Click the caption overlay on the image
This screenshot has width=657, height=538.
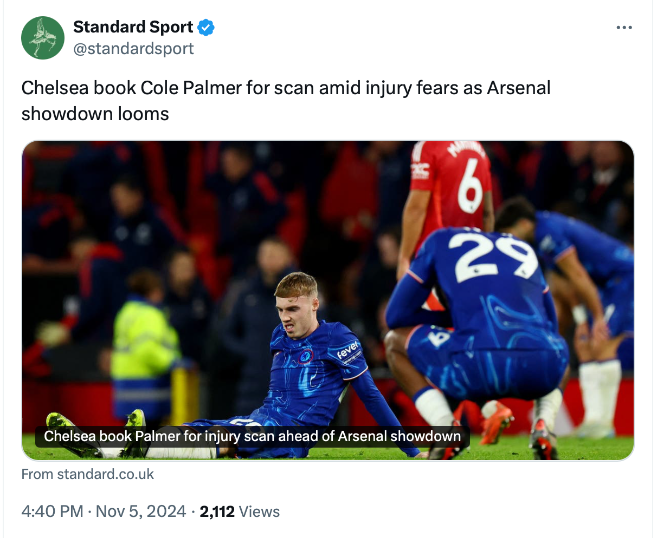[x=252, y=436]
